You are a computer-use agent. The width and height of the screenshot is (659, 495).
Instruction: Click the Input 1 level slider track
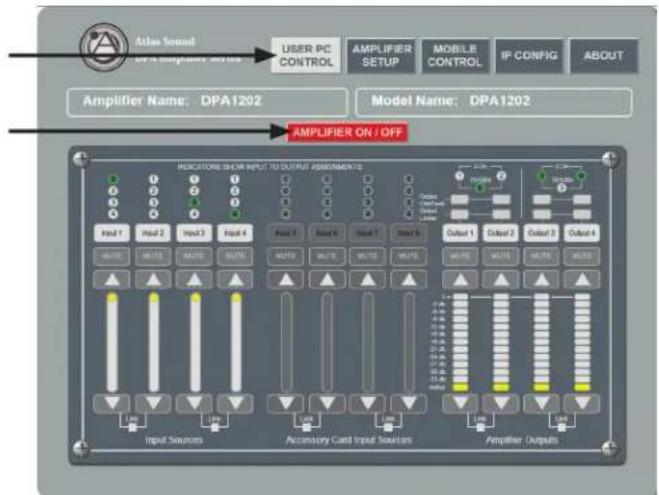(112, 342)
